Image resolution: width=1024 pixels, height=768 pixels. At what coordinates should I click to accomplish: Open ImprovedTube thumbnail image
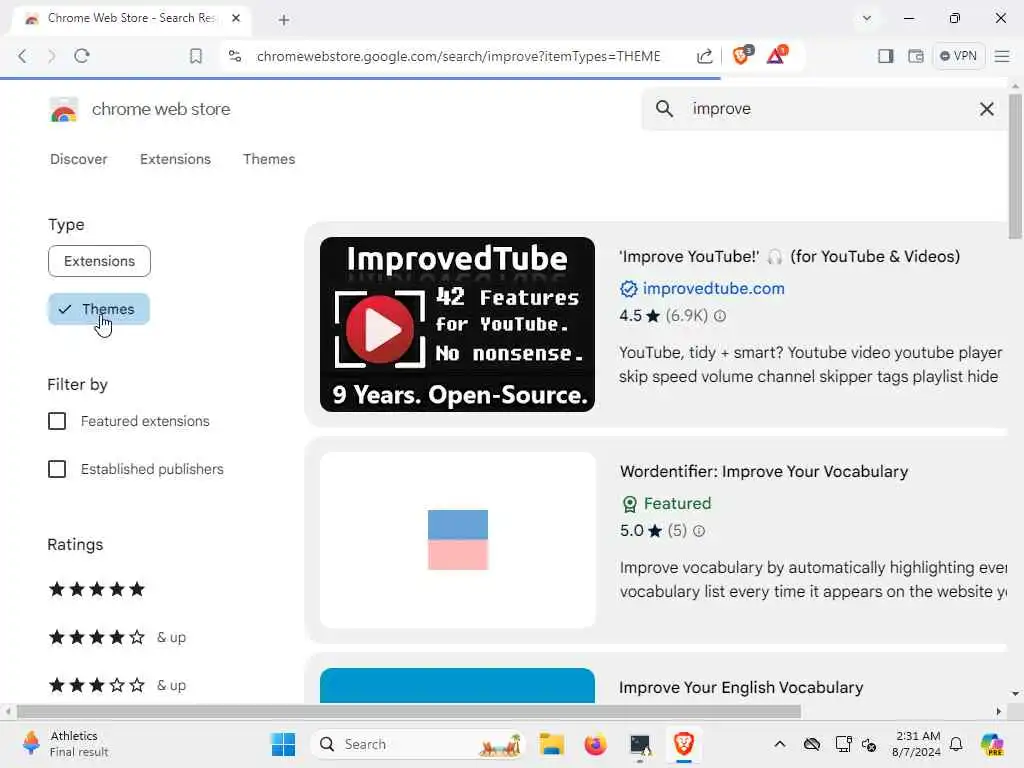point(457,325)
